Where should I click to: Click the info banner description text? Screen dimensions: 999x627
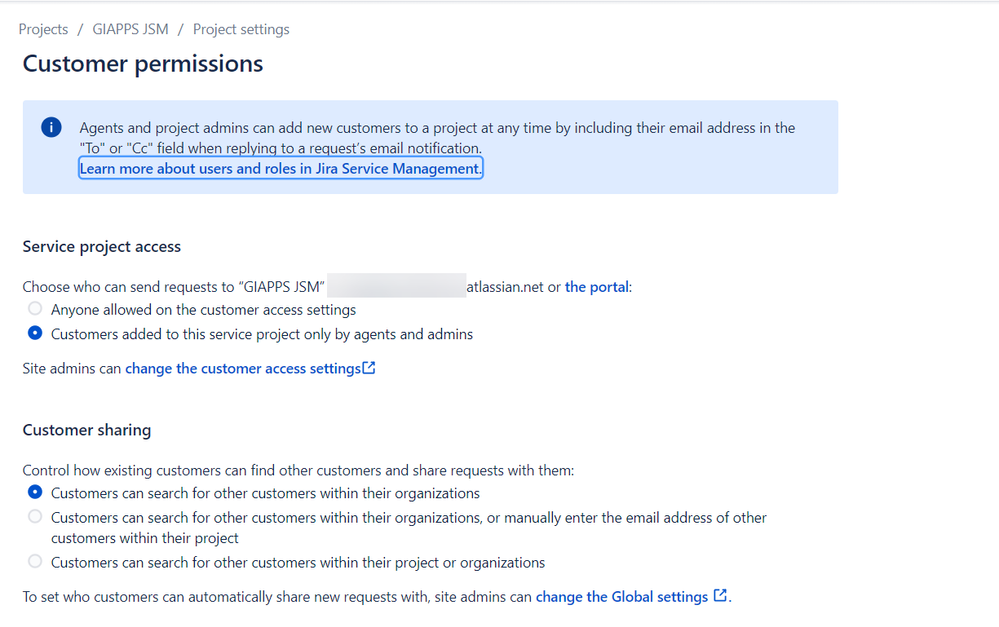pos(437,138)
